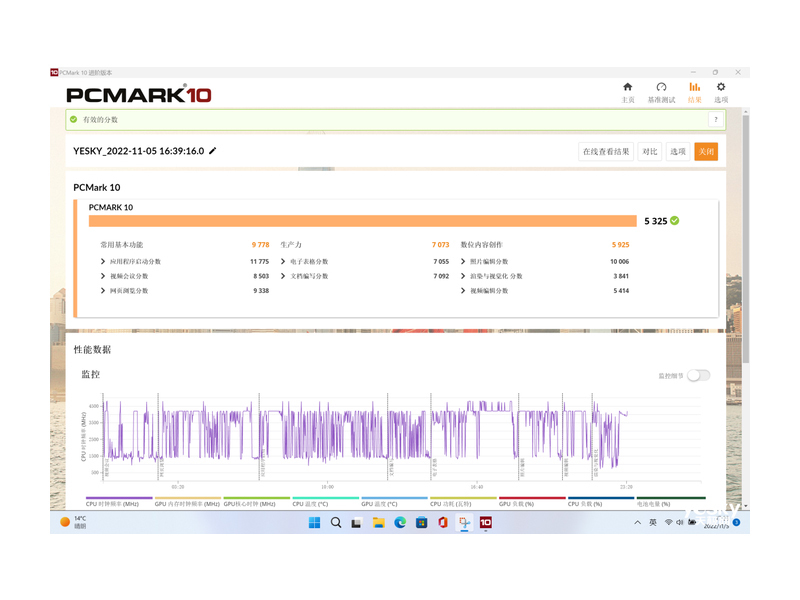Open File Explorer from taskbar
The image size is (800, 600).
[x=378, y=522]
